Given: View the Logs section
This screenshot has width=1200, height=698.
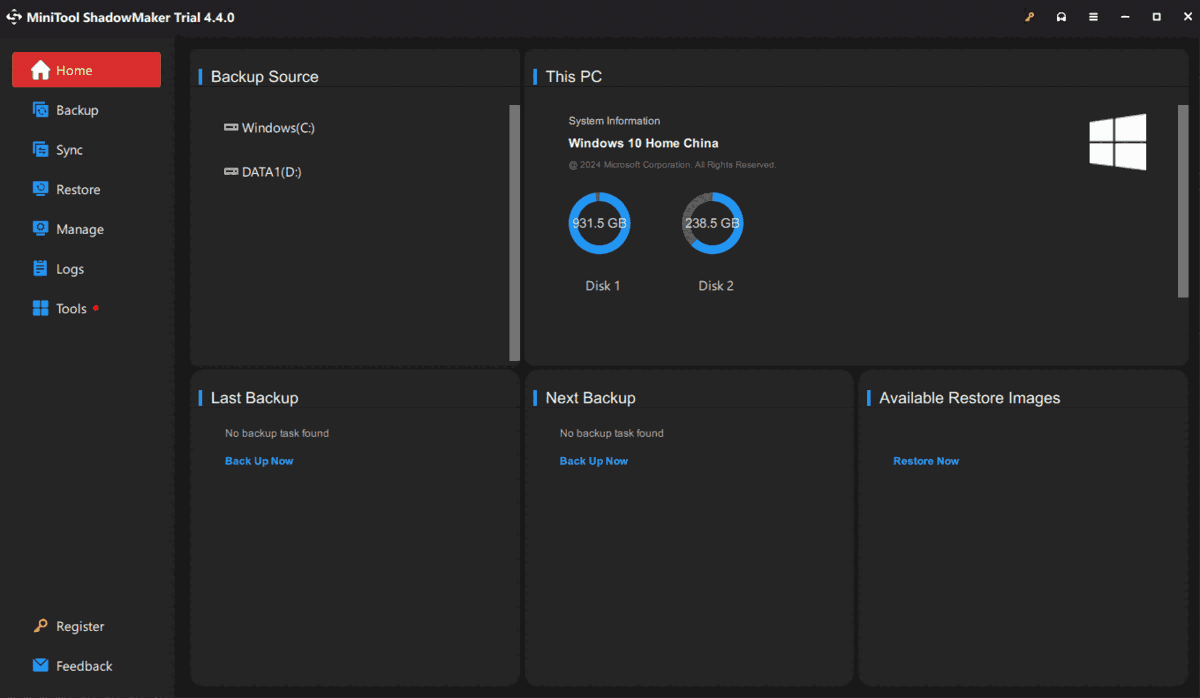Looking at the screenshot, I should pyautogui.click(x=70, y=269).
